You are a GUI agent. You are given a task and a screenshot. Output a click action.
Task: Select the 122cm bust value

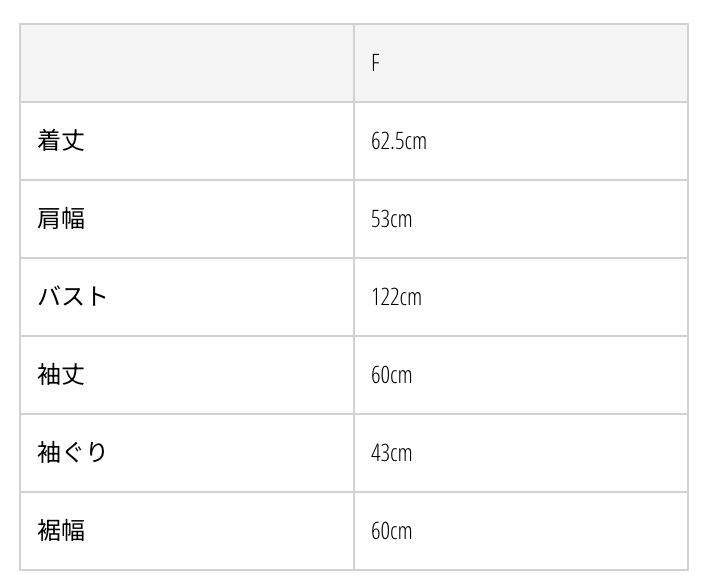coord(396,297)
